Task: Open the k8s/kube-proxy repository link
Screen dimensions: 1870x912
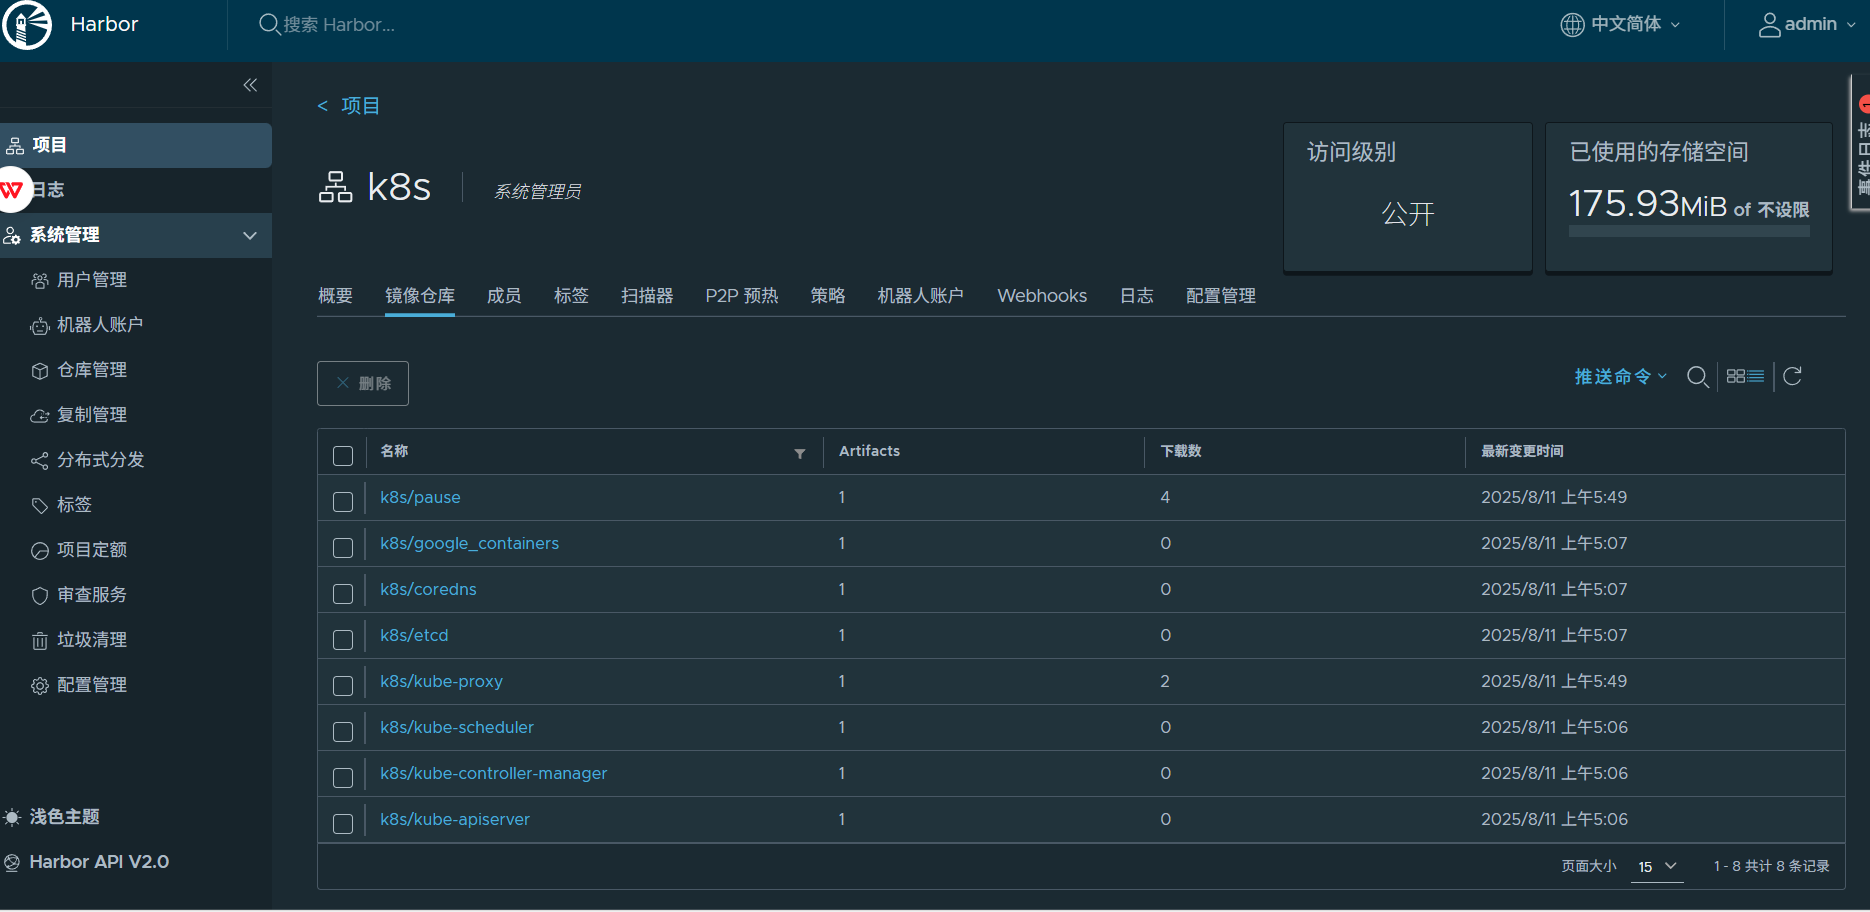Action: tap(441, 682)
